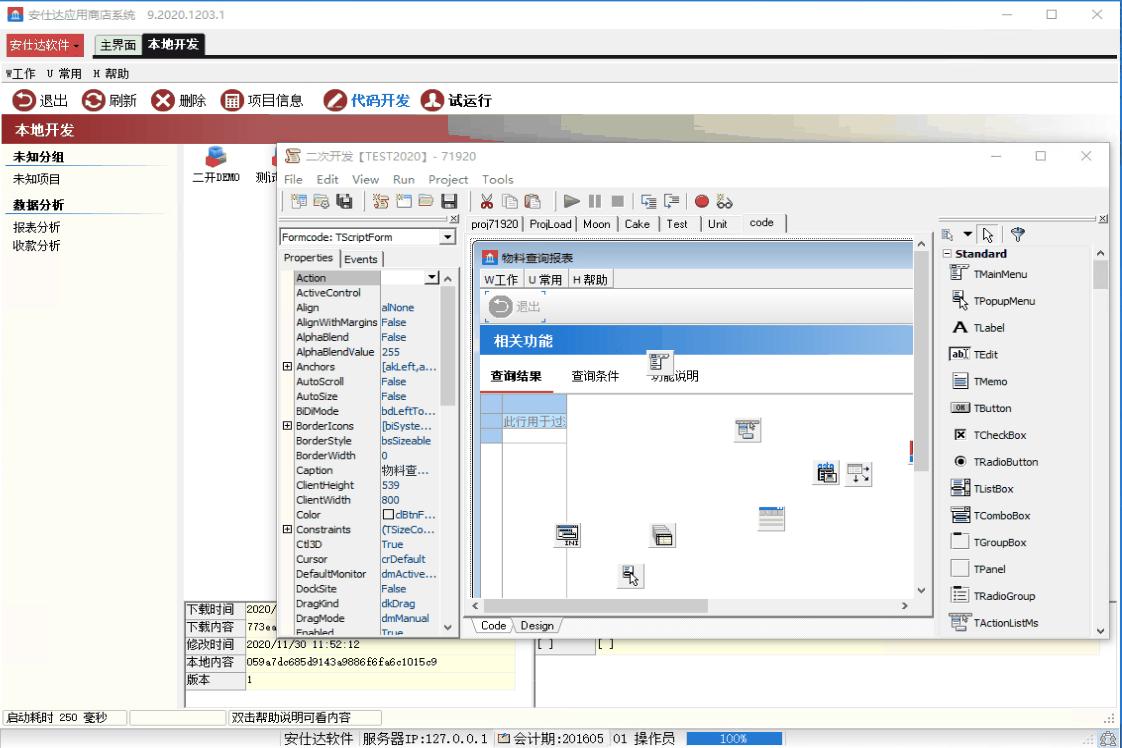Click the palette filter funnel icon
Viewport: 1122px width, 748px height.
tap(1018, 234)
